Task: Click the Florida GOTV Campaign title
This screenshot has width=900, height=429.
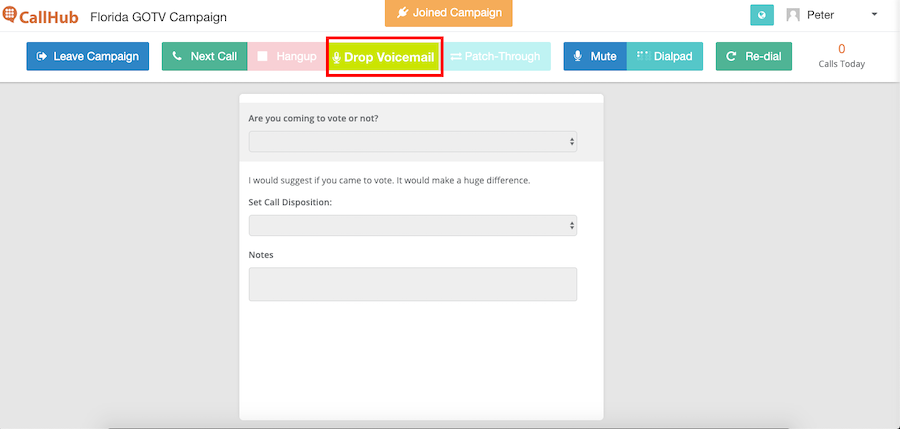Action: (158, 17)
